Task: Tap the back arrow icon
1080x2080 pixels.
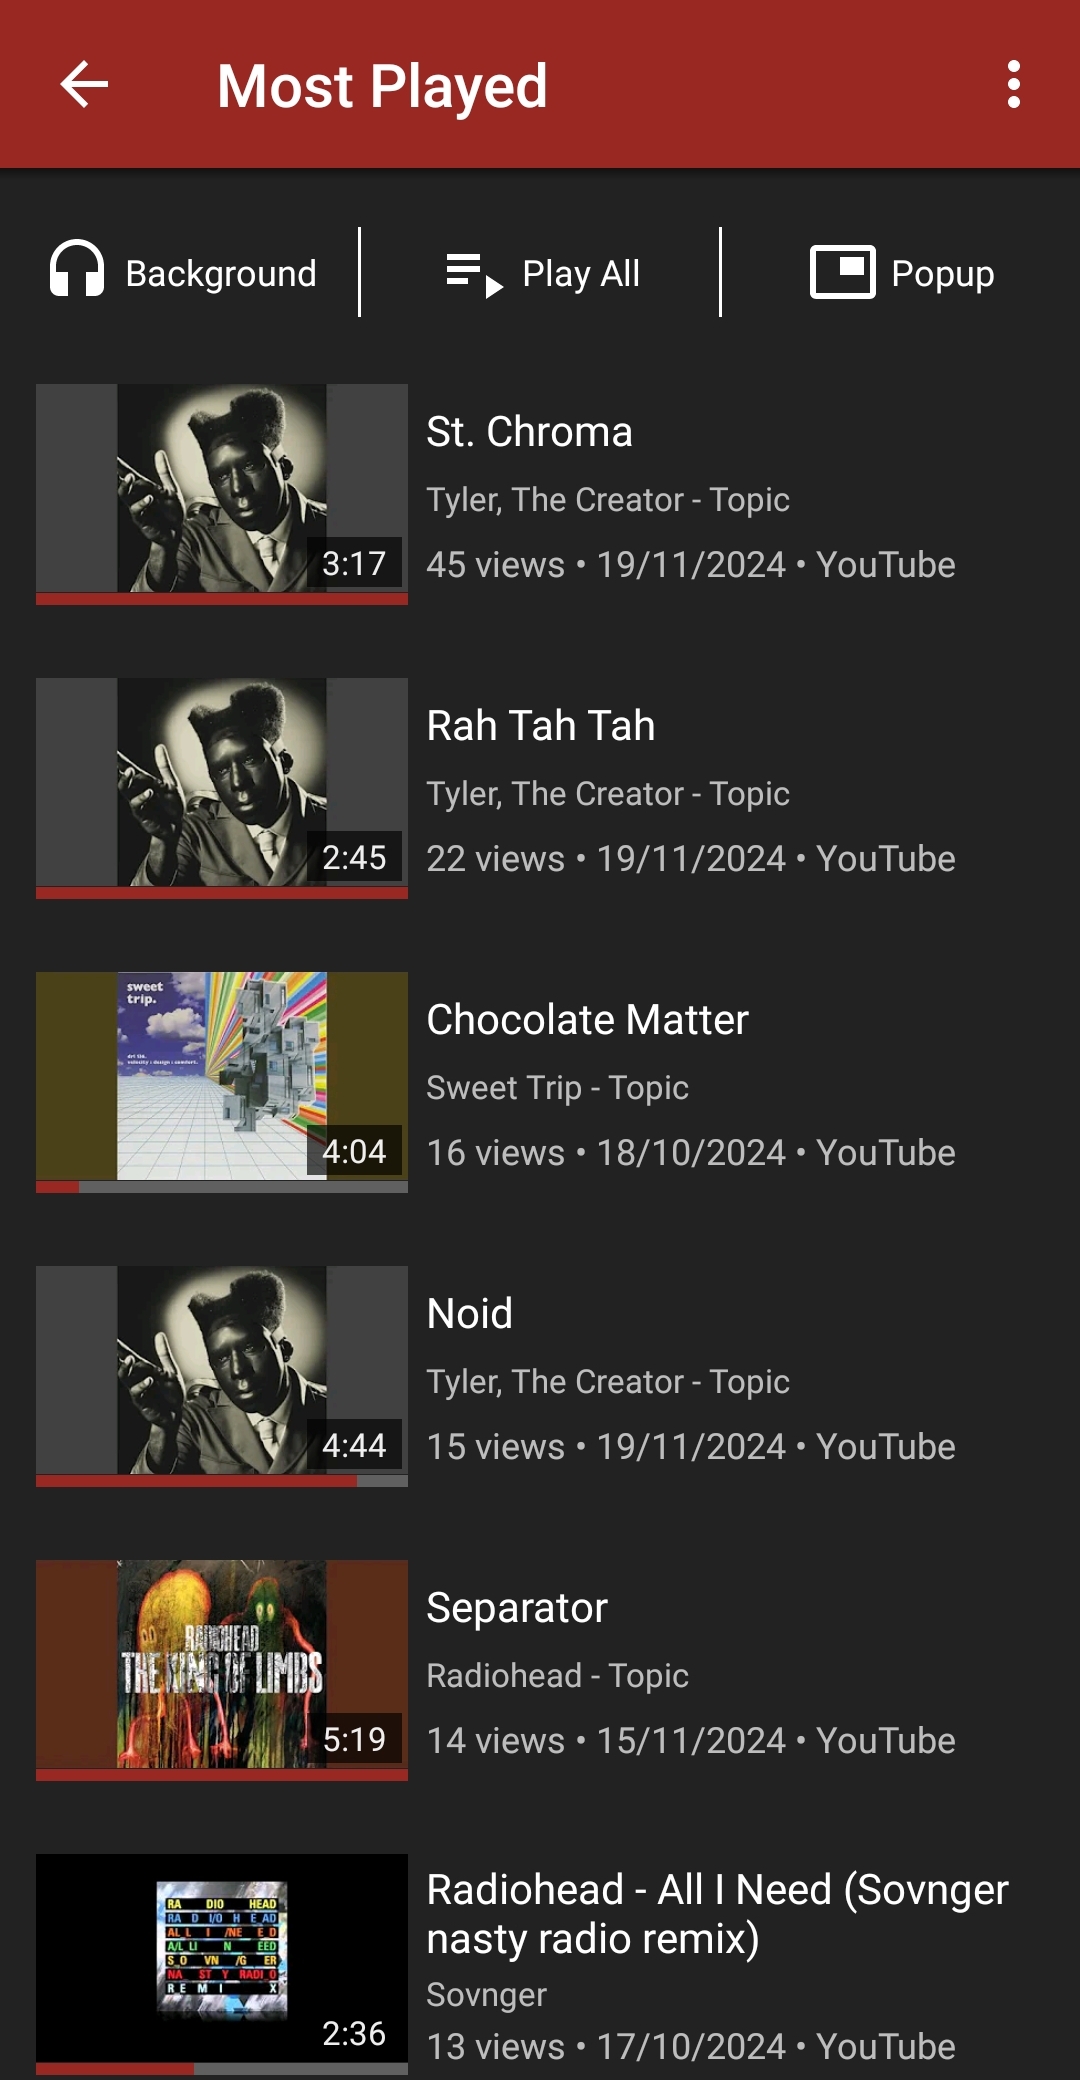Action: coord(84,84)
